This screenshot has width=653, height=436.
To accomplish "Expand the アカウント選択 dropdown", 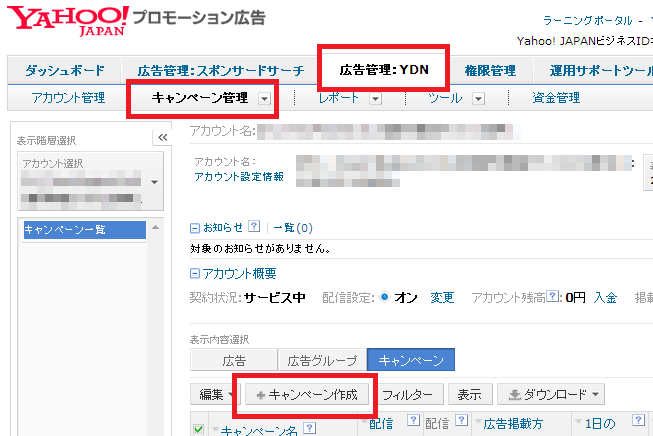I will point(155,182).
